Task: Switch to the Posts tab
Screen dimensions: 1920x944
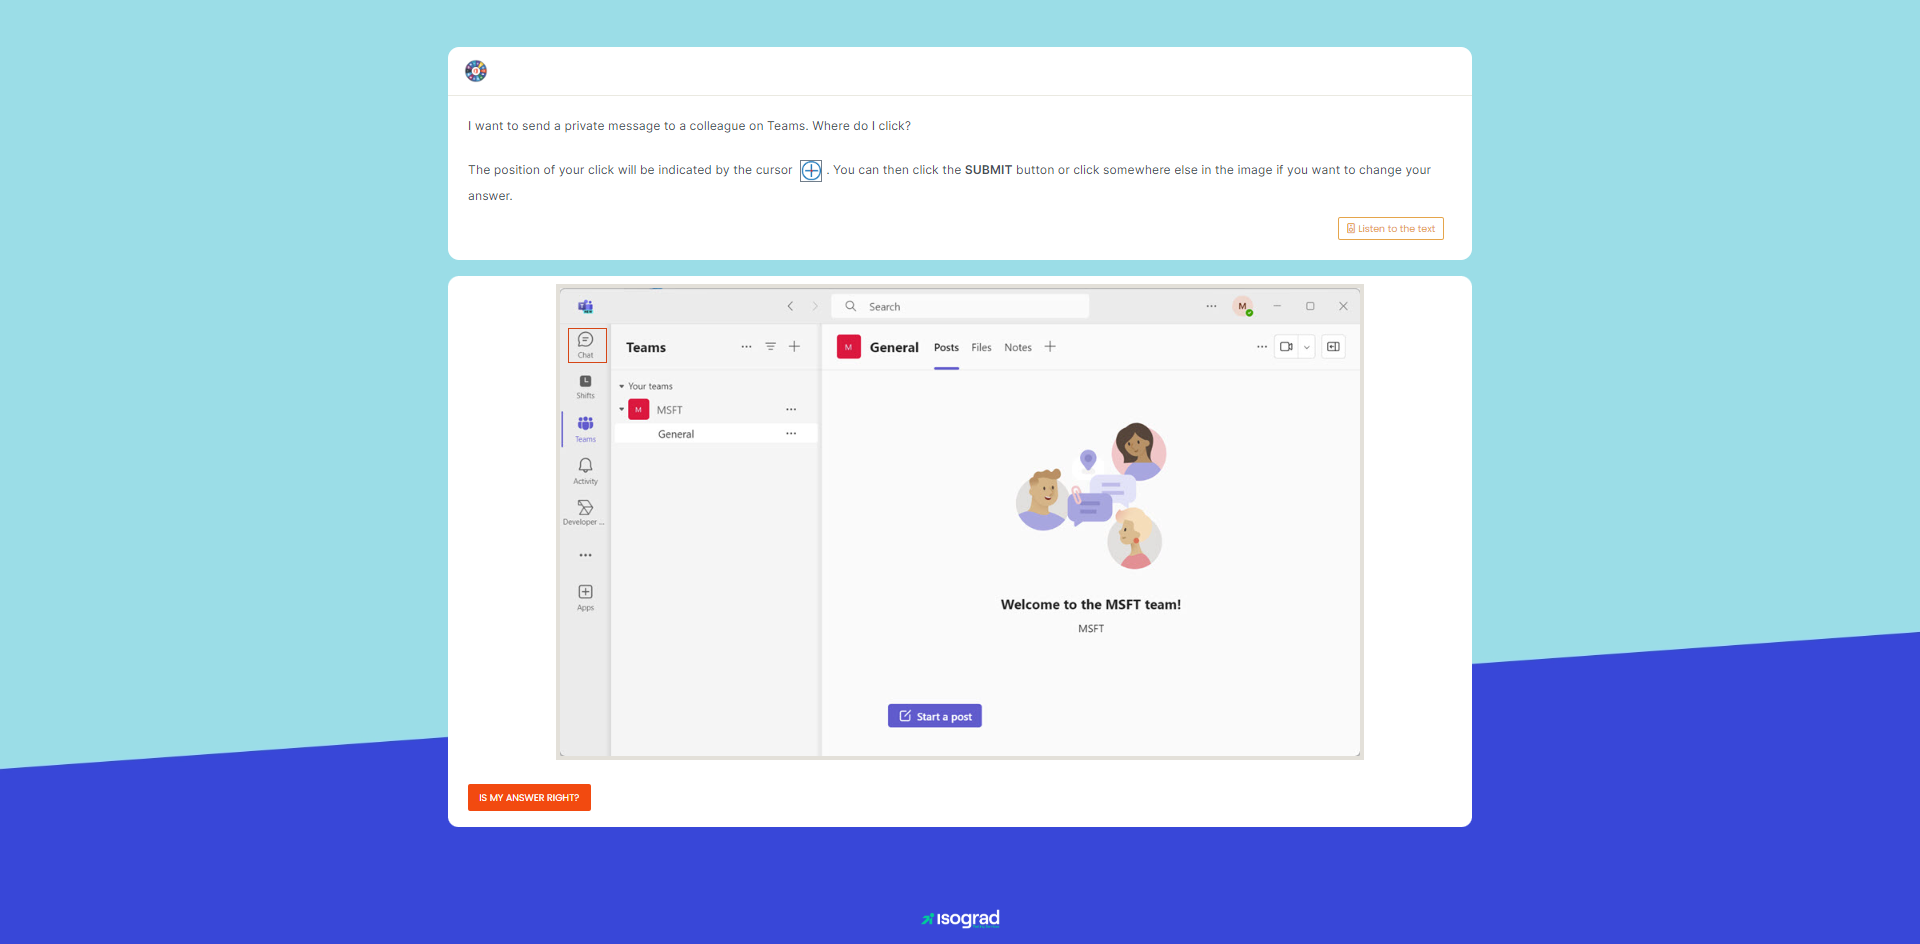Action: [x=947, y=348]
